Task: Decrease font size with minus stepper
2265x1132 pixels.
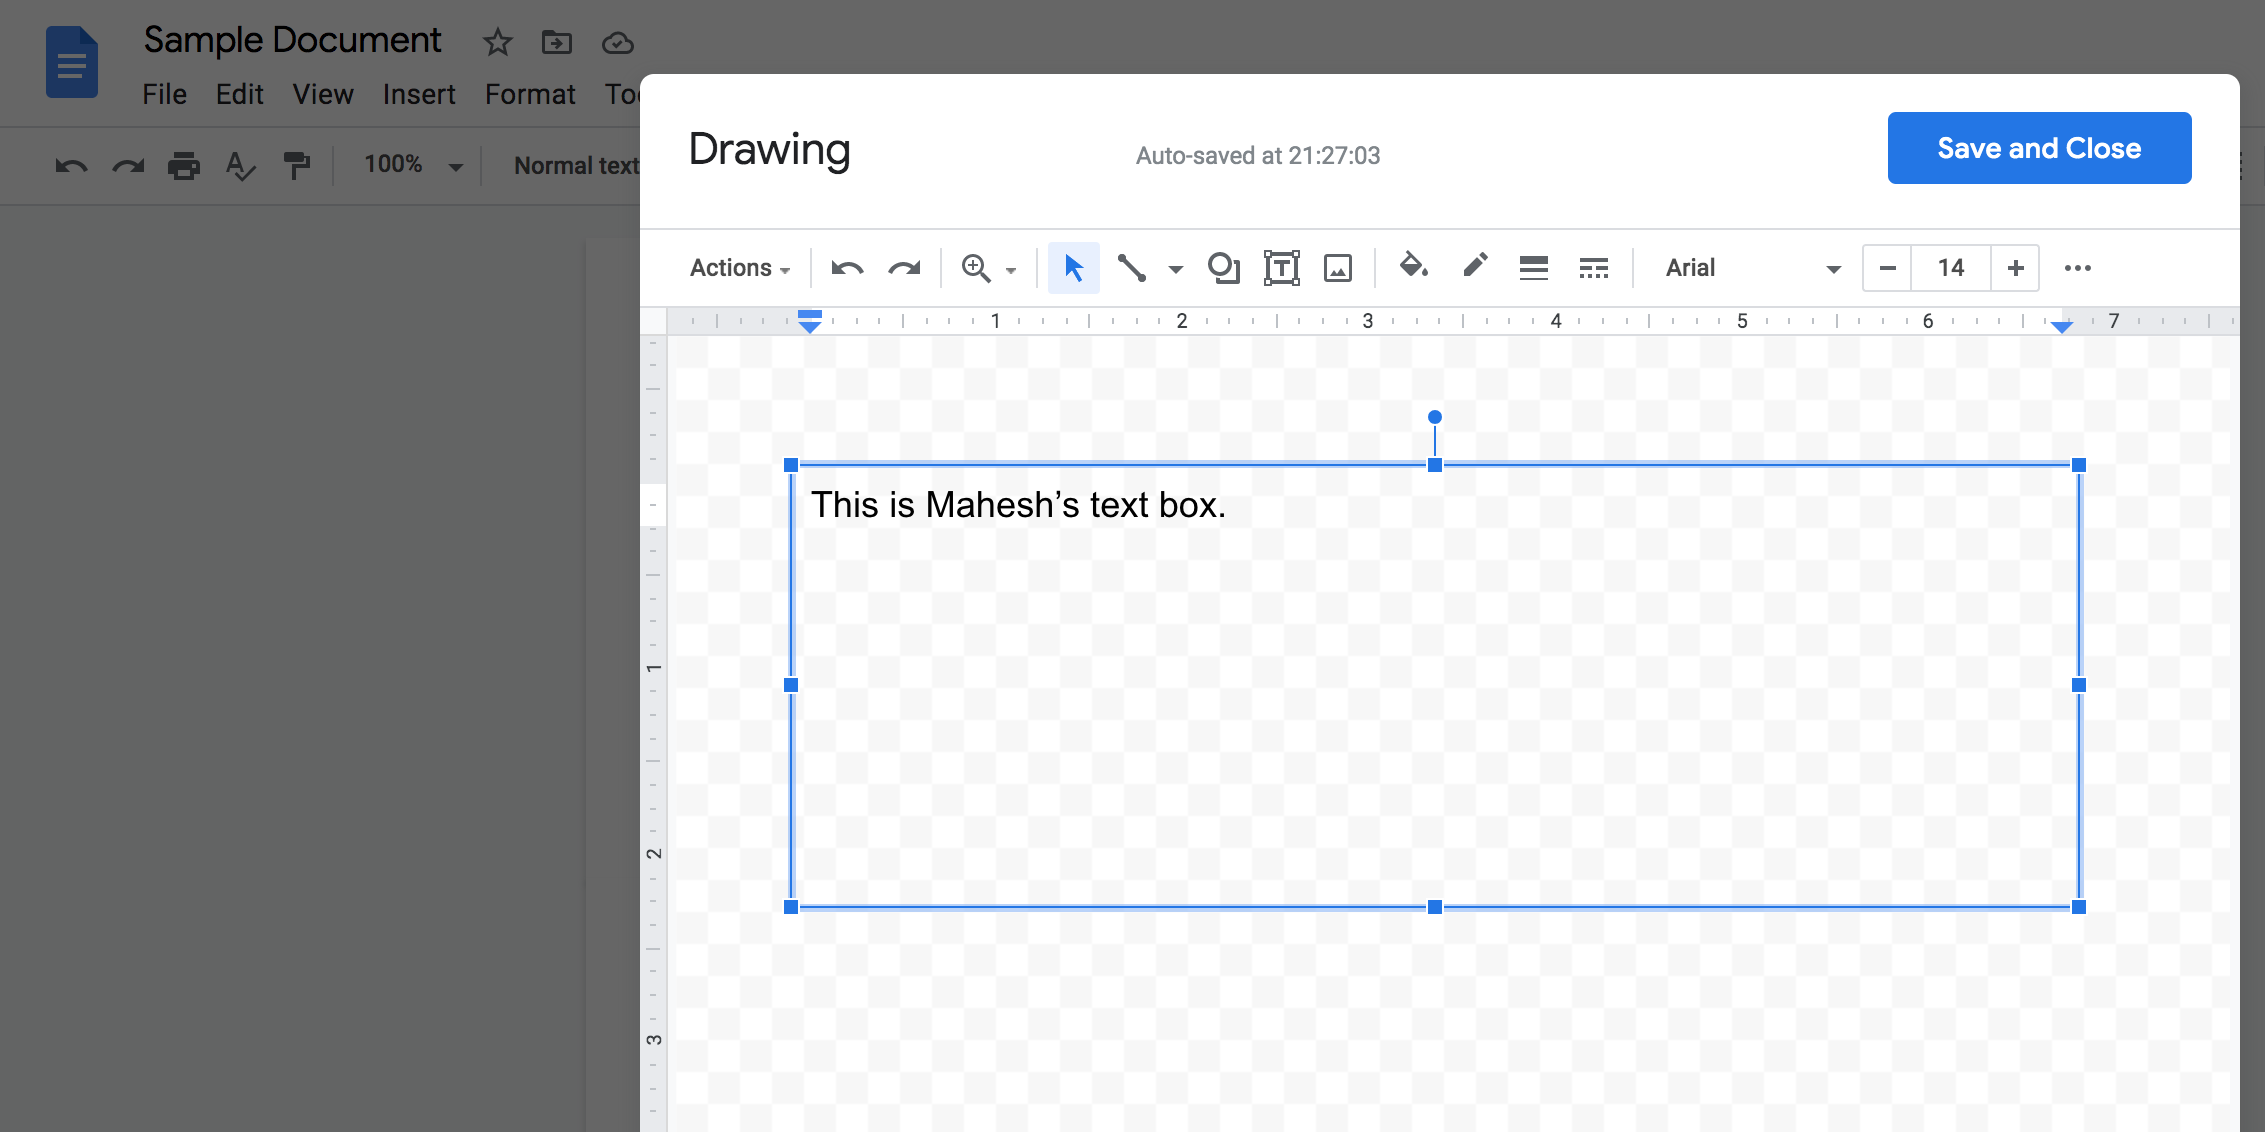Action: click(1887, 267)
